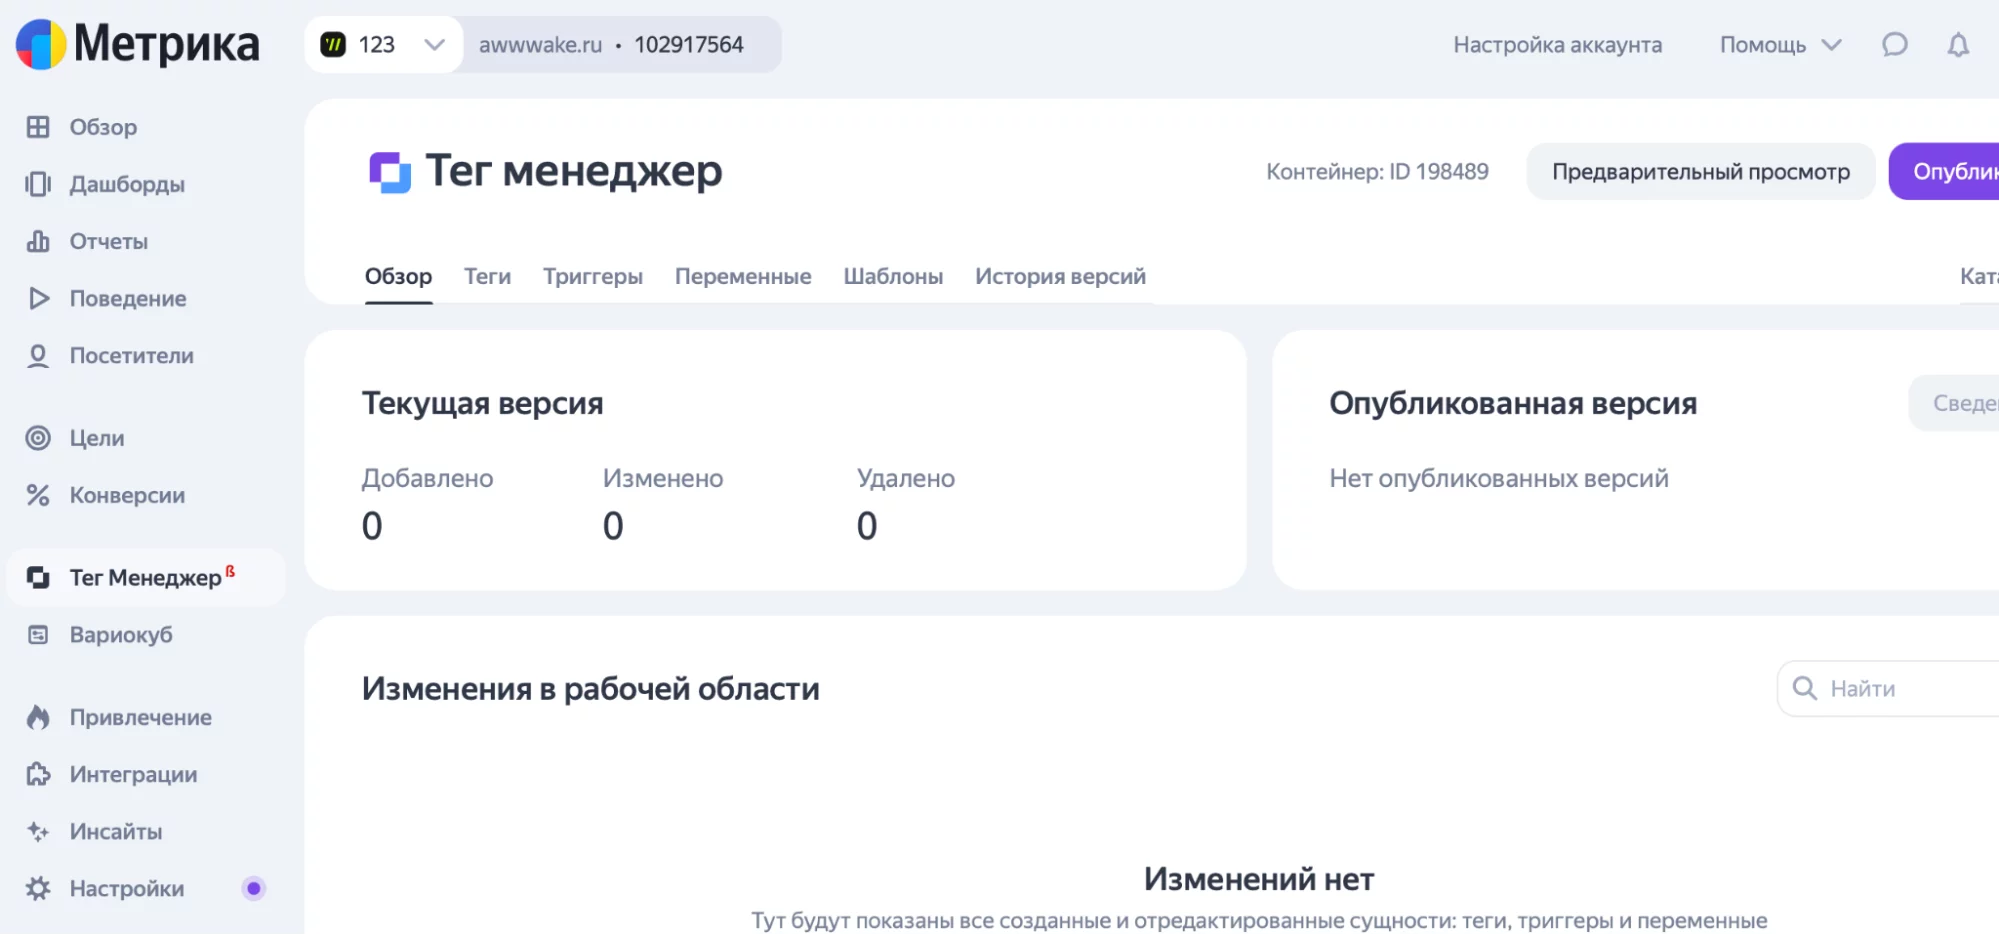Switch to the Триггеры tab
This screenshot has height=935, width=1999.
point(592,277)
